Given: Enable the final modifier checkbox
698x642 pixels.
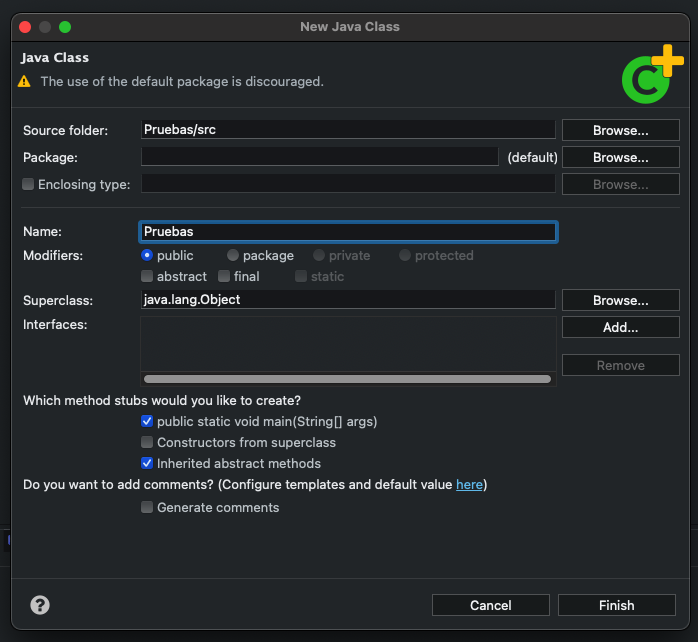Looking at the screenshot, I should click(x=224, y=276).
